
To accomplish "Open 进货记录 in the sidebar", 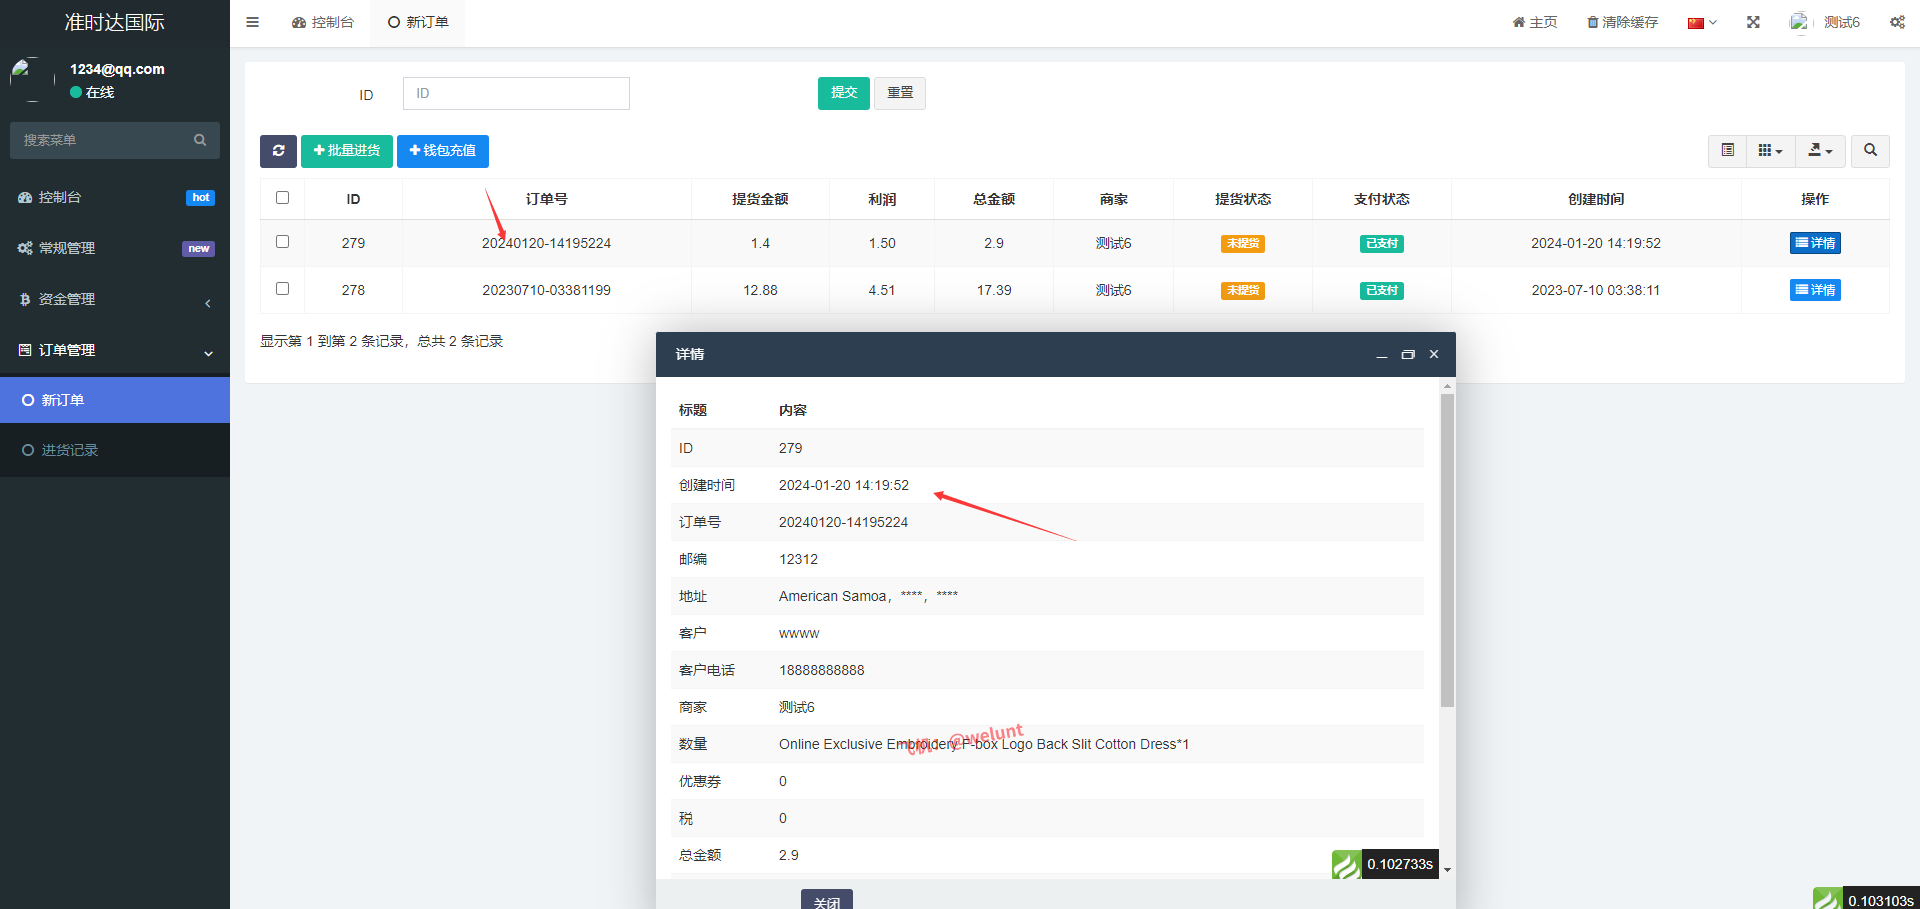I will pos(70,451).
